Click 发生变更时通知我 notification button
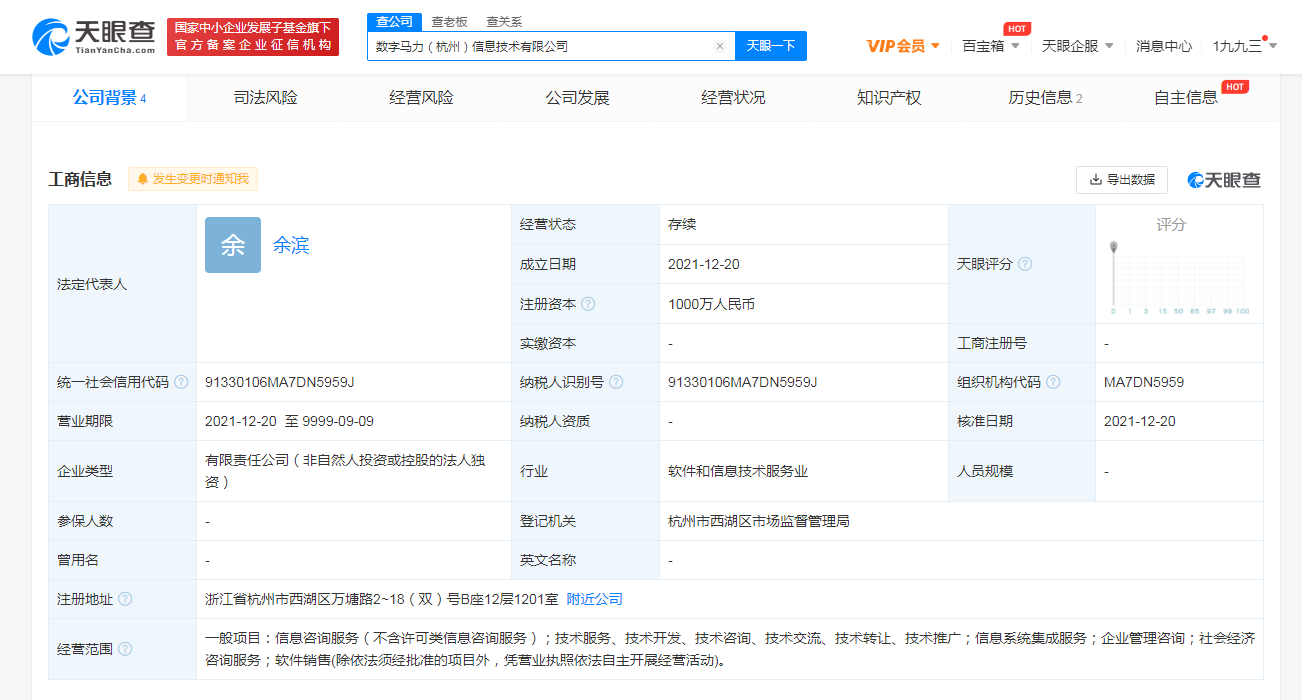Viewport: 1302px width, 700px height. click(193, 179)
